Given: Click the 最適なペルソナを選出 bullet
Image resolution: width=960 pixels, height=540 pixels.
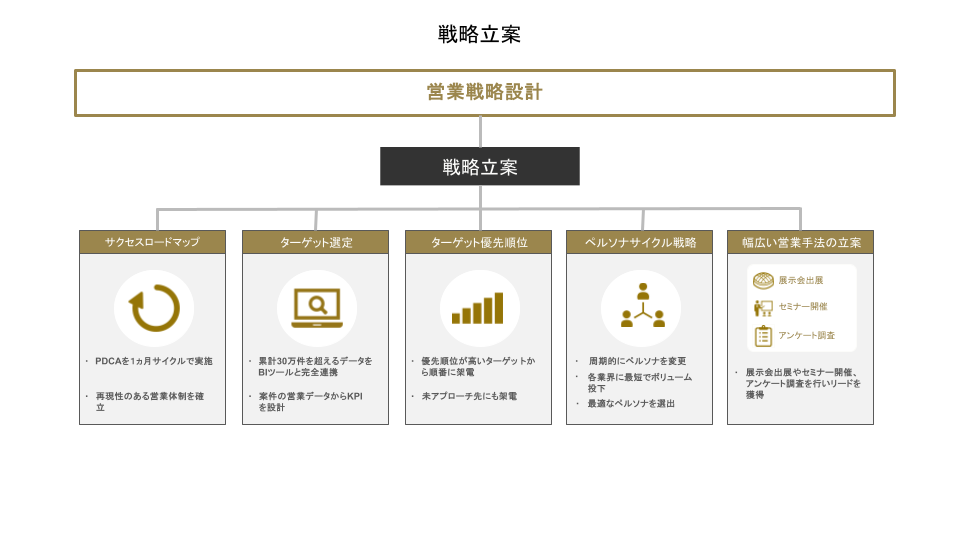Looking at the screenshot, I should click(x=631, y=403).
